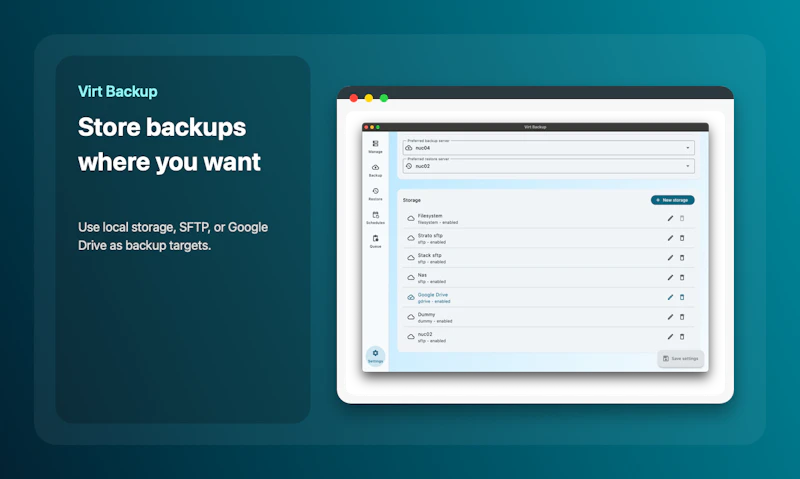
Task: Click the cloud icon beside Stack sftp
Action: point(411,258)
